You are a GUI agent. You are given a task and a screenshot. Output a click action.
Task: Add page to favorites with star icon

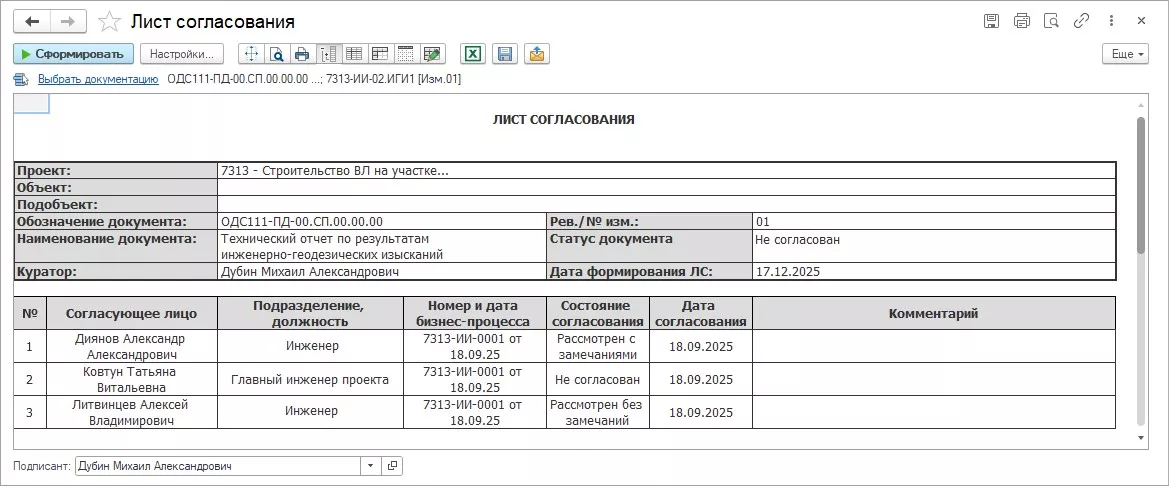(x=110, y=21)
